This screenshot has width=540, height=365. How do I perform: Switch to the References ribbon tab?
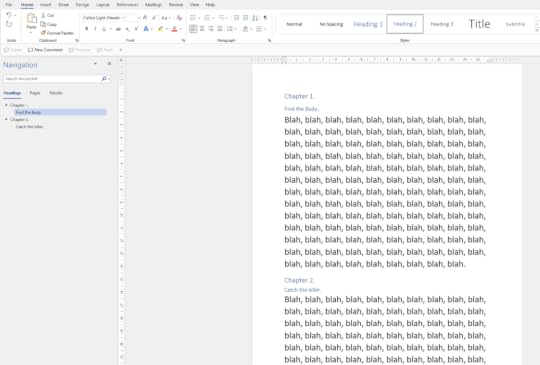point(127,5)
